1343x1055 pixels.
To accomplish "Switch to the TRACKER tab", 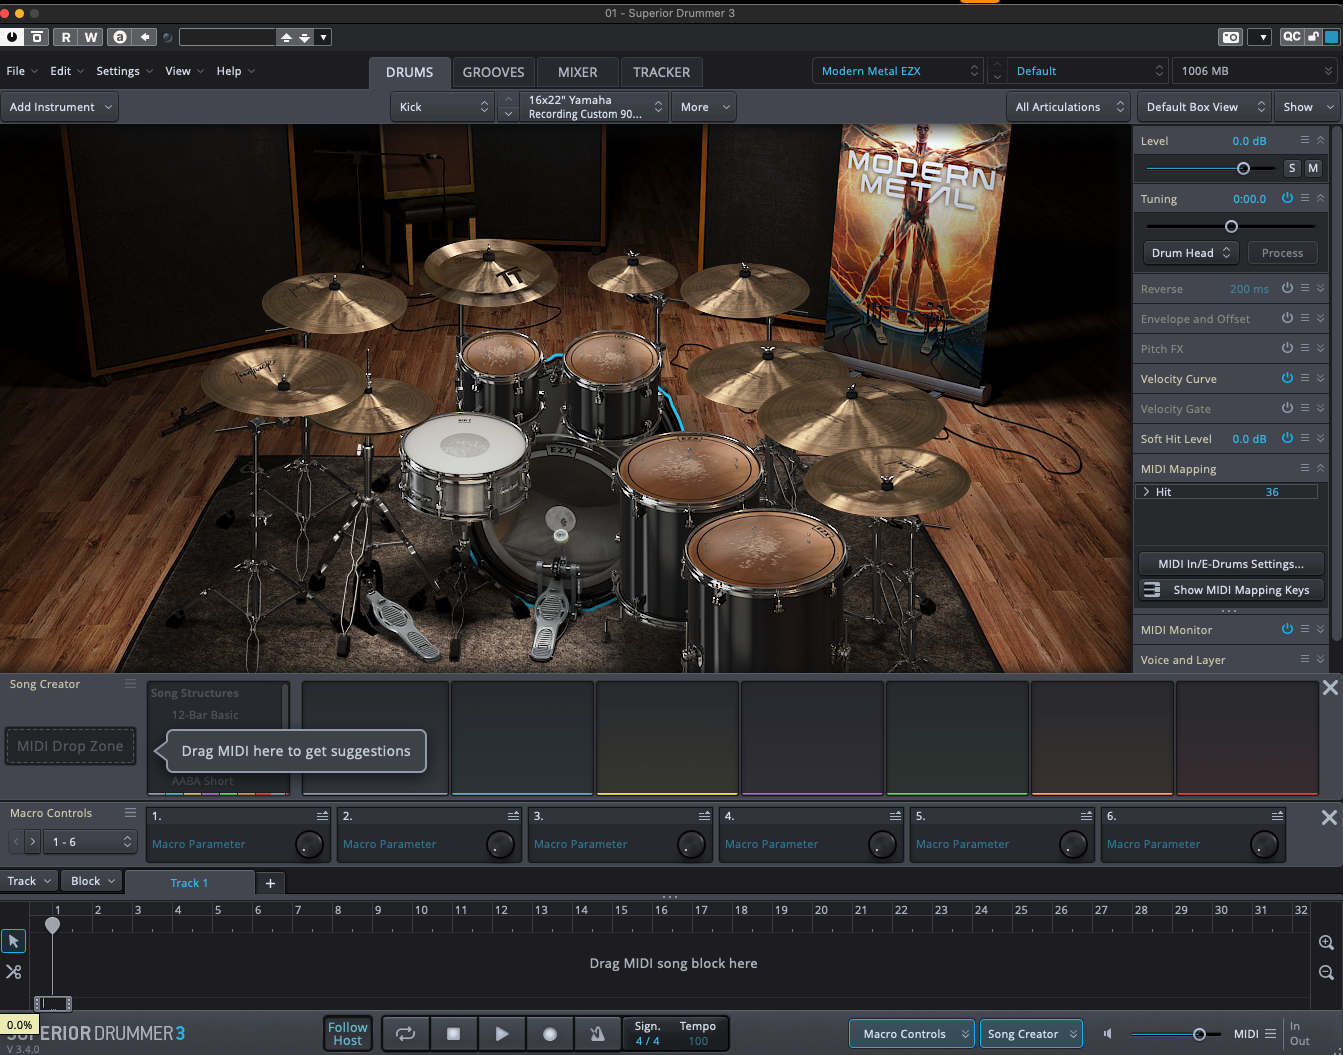I will click(x=661, y=72).
